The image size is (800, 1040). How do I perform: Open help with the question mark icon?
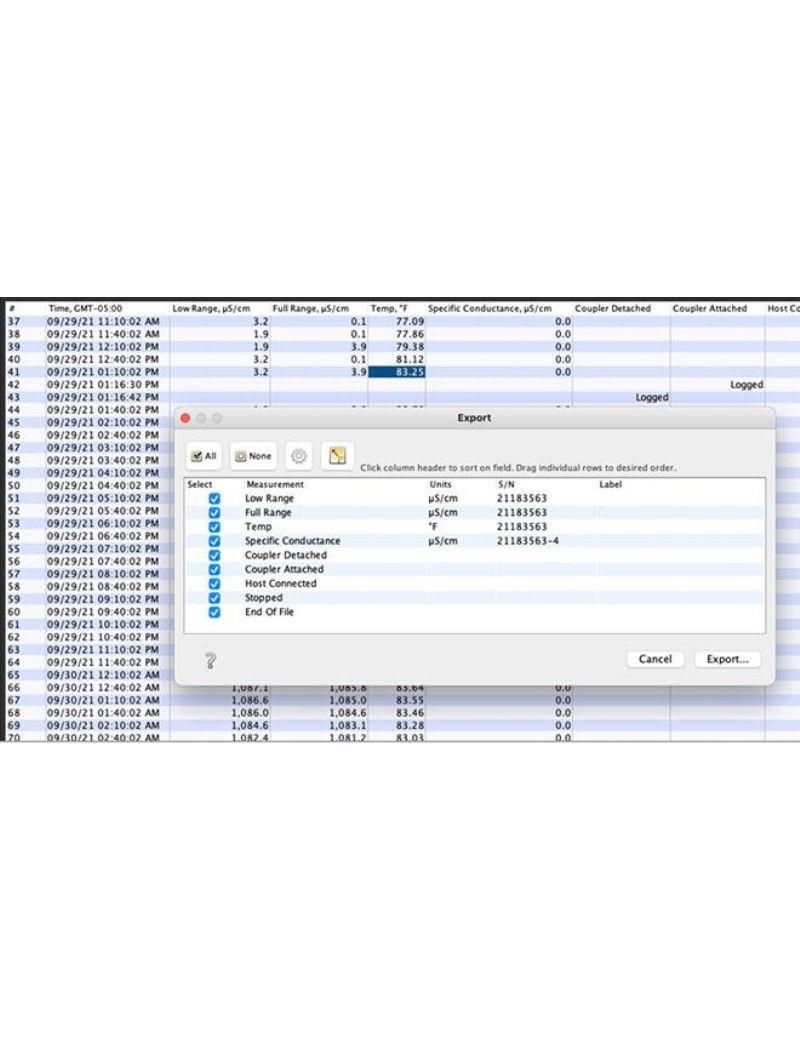coord(211,660)
